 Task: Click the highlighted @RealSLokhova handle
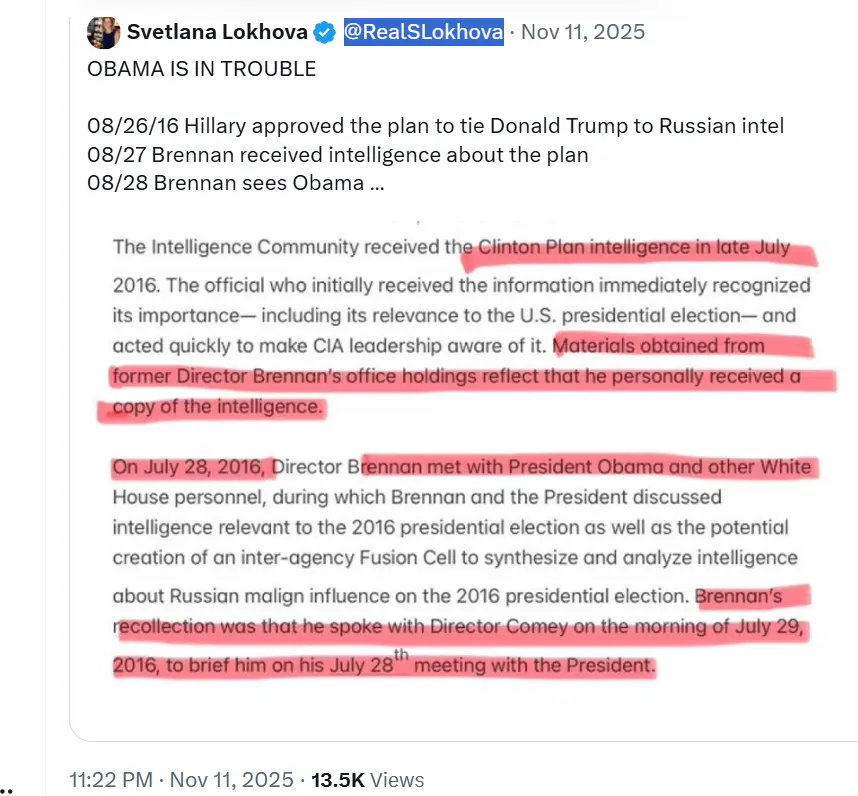(x=423, y=33)
